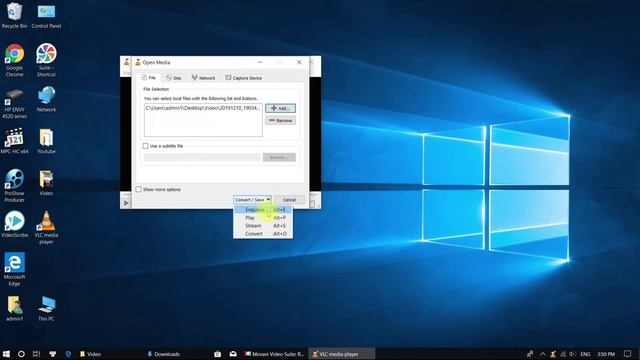Switch to the File tab
Image resolution: width=640 pixels, height=360 pixels.
[x=149, y=78]
